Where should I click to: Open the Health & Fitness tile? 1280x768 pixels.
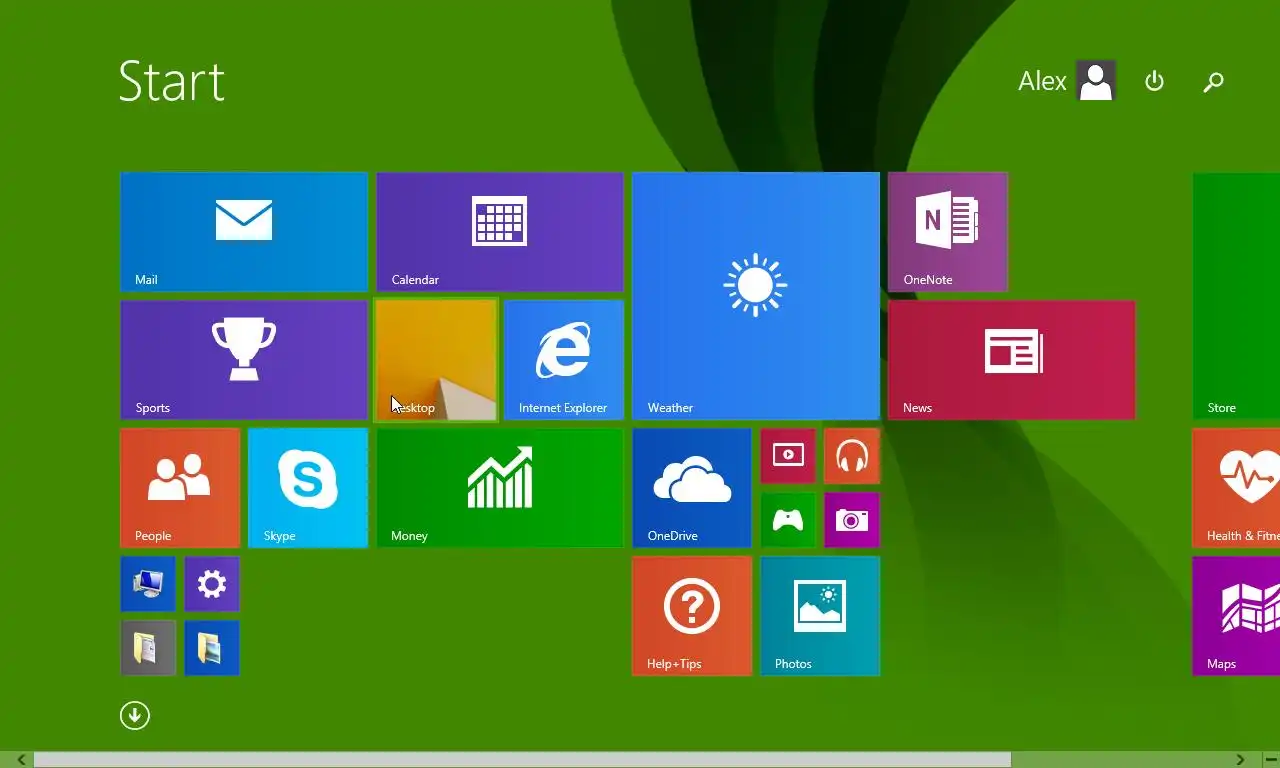coord(1236,488)
